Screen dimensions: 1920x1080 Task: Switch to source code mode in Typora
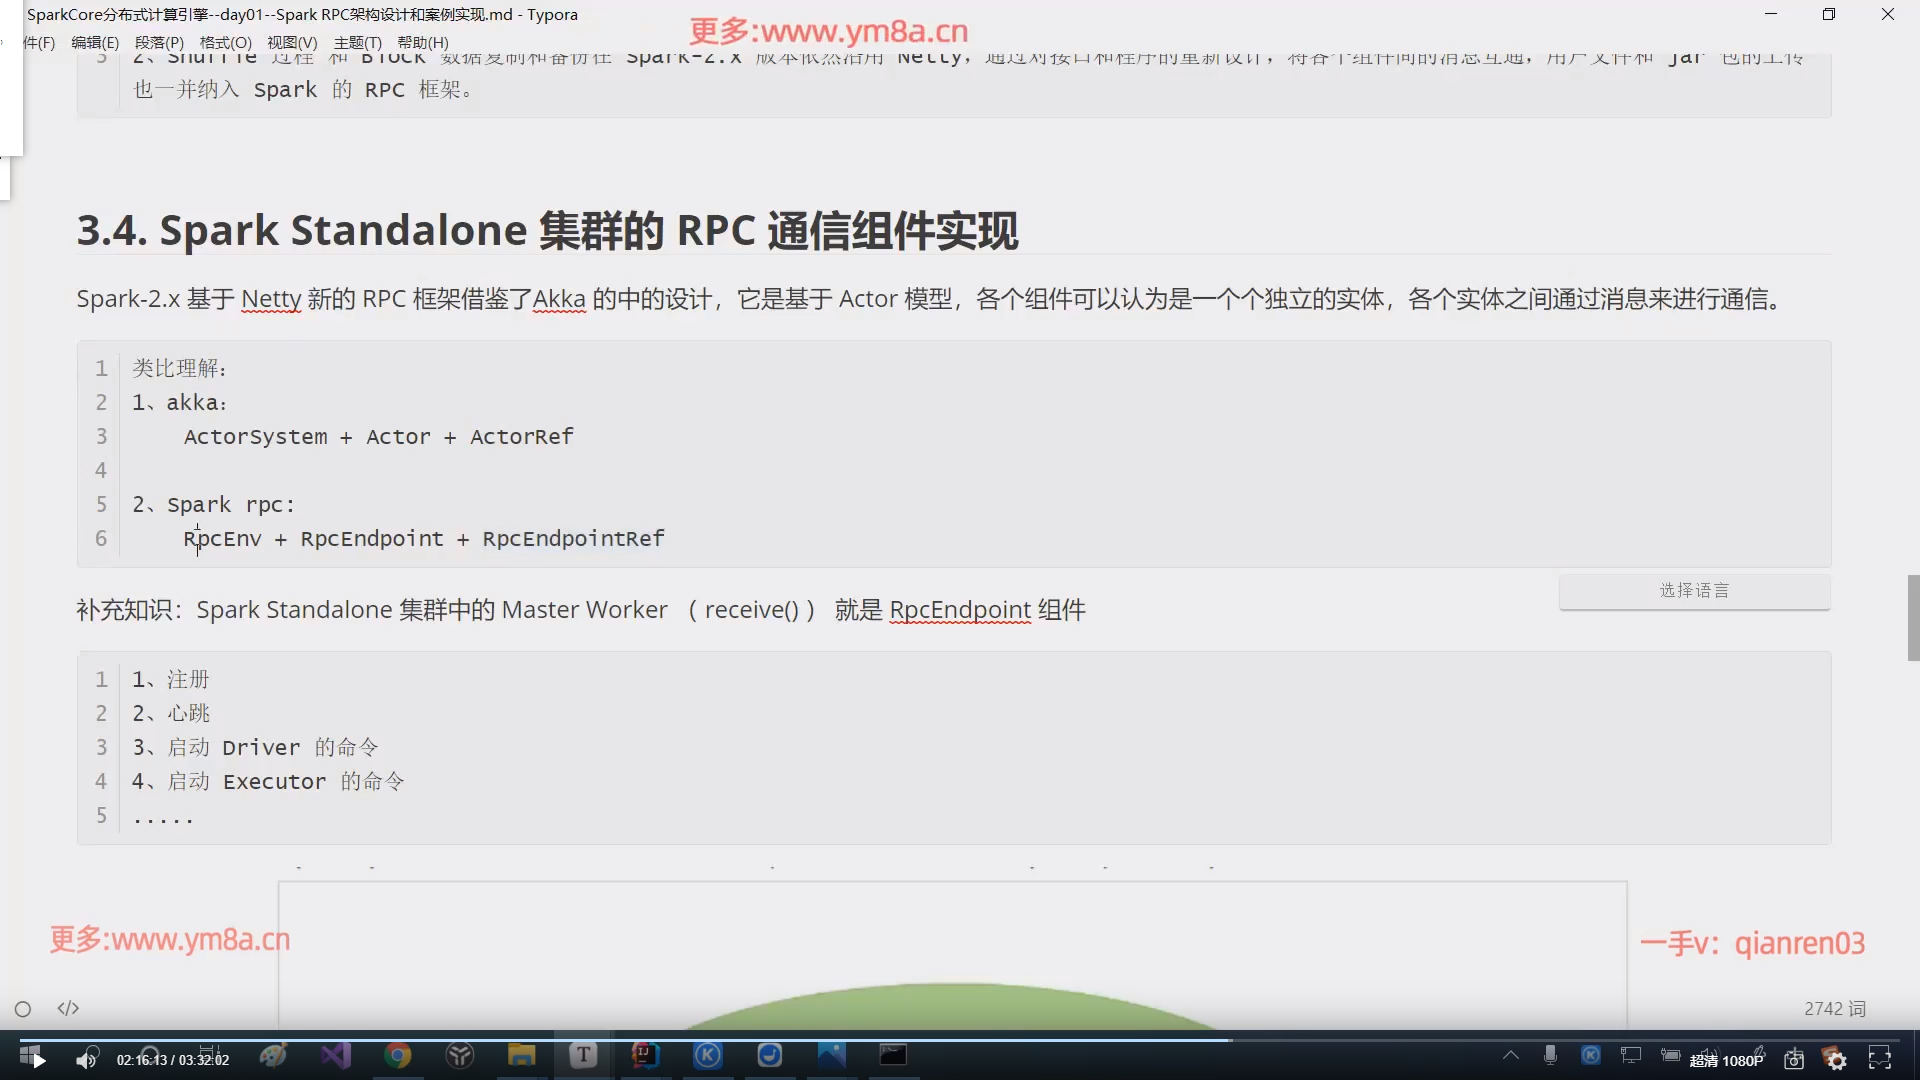click(67, 1008)
